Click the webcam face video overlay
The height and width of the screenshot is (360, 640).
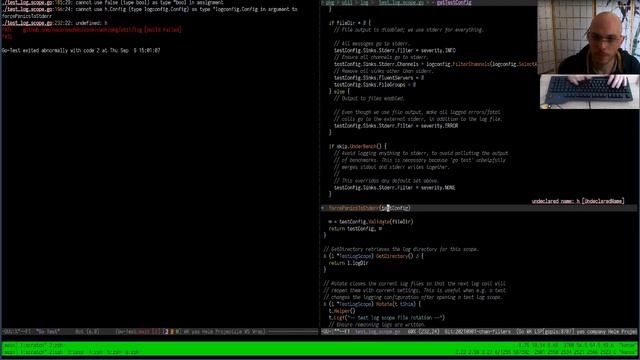coord(588,37)
